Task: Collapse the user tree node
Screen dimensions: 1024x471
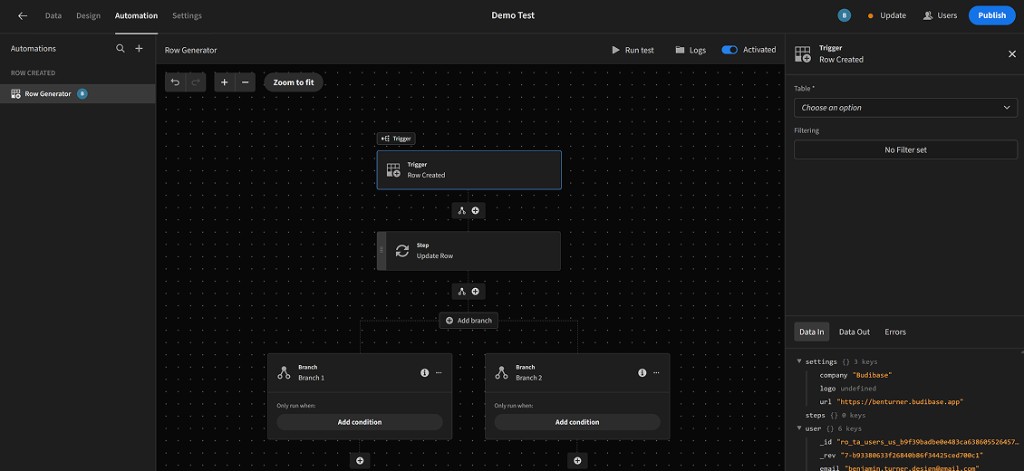Action: point(799,429)
